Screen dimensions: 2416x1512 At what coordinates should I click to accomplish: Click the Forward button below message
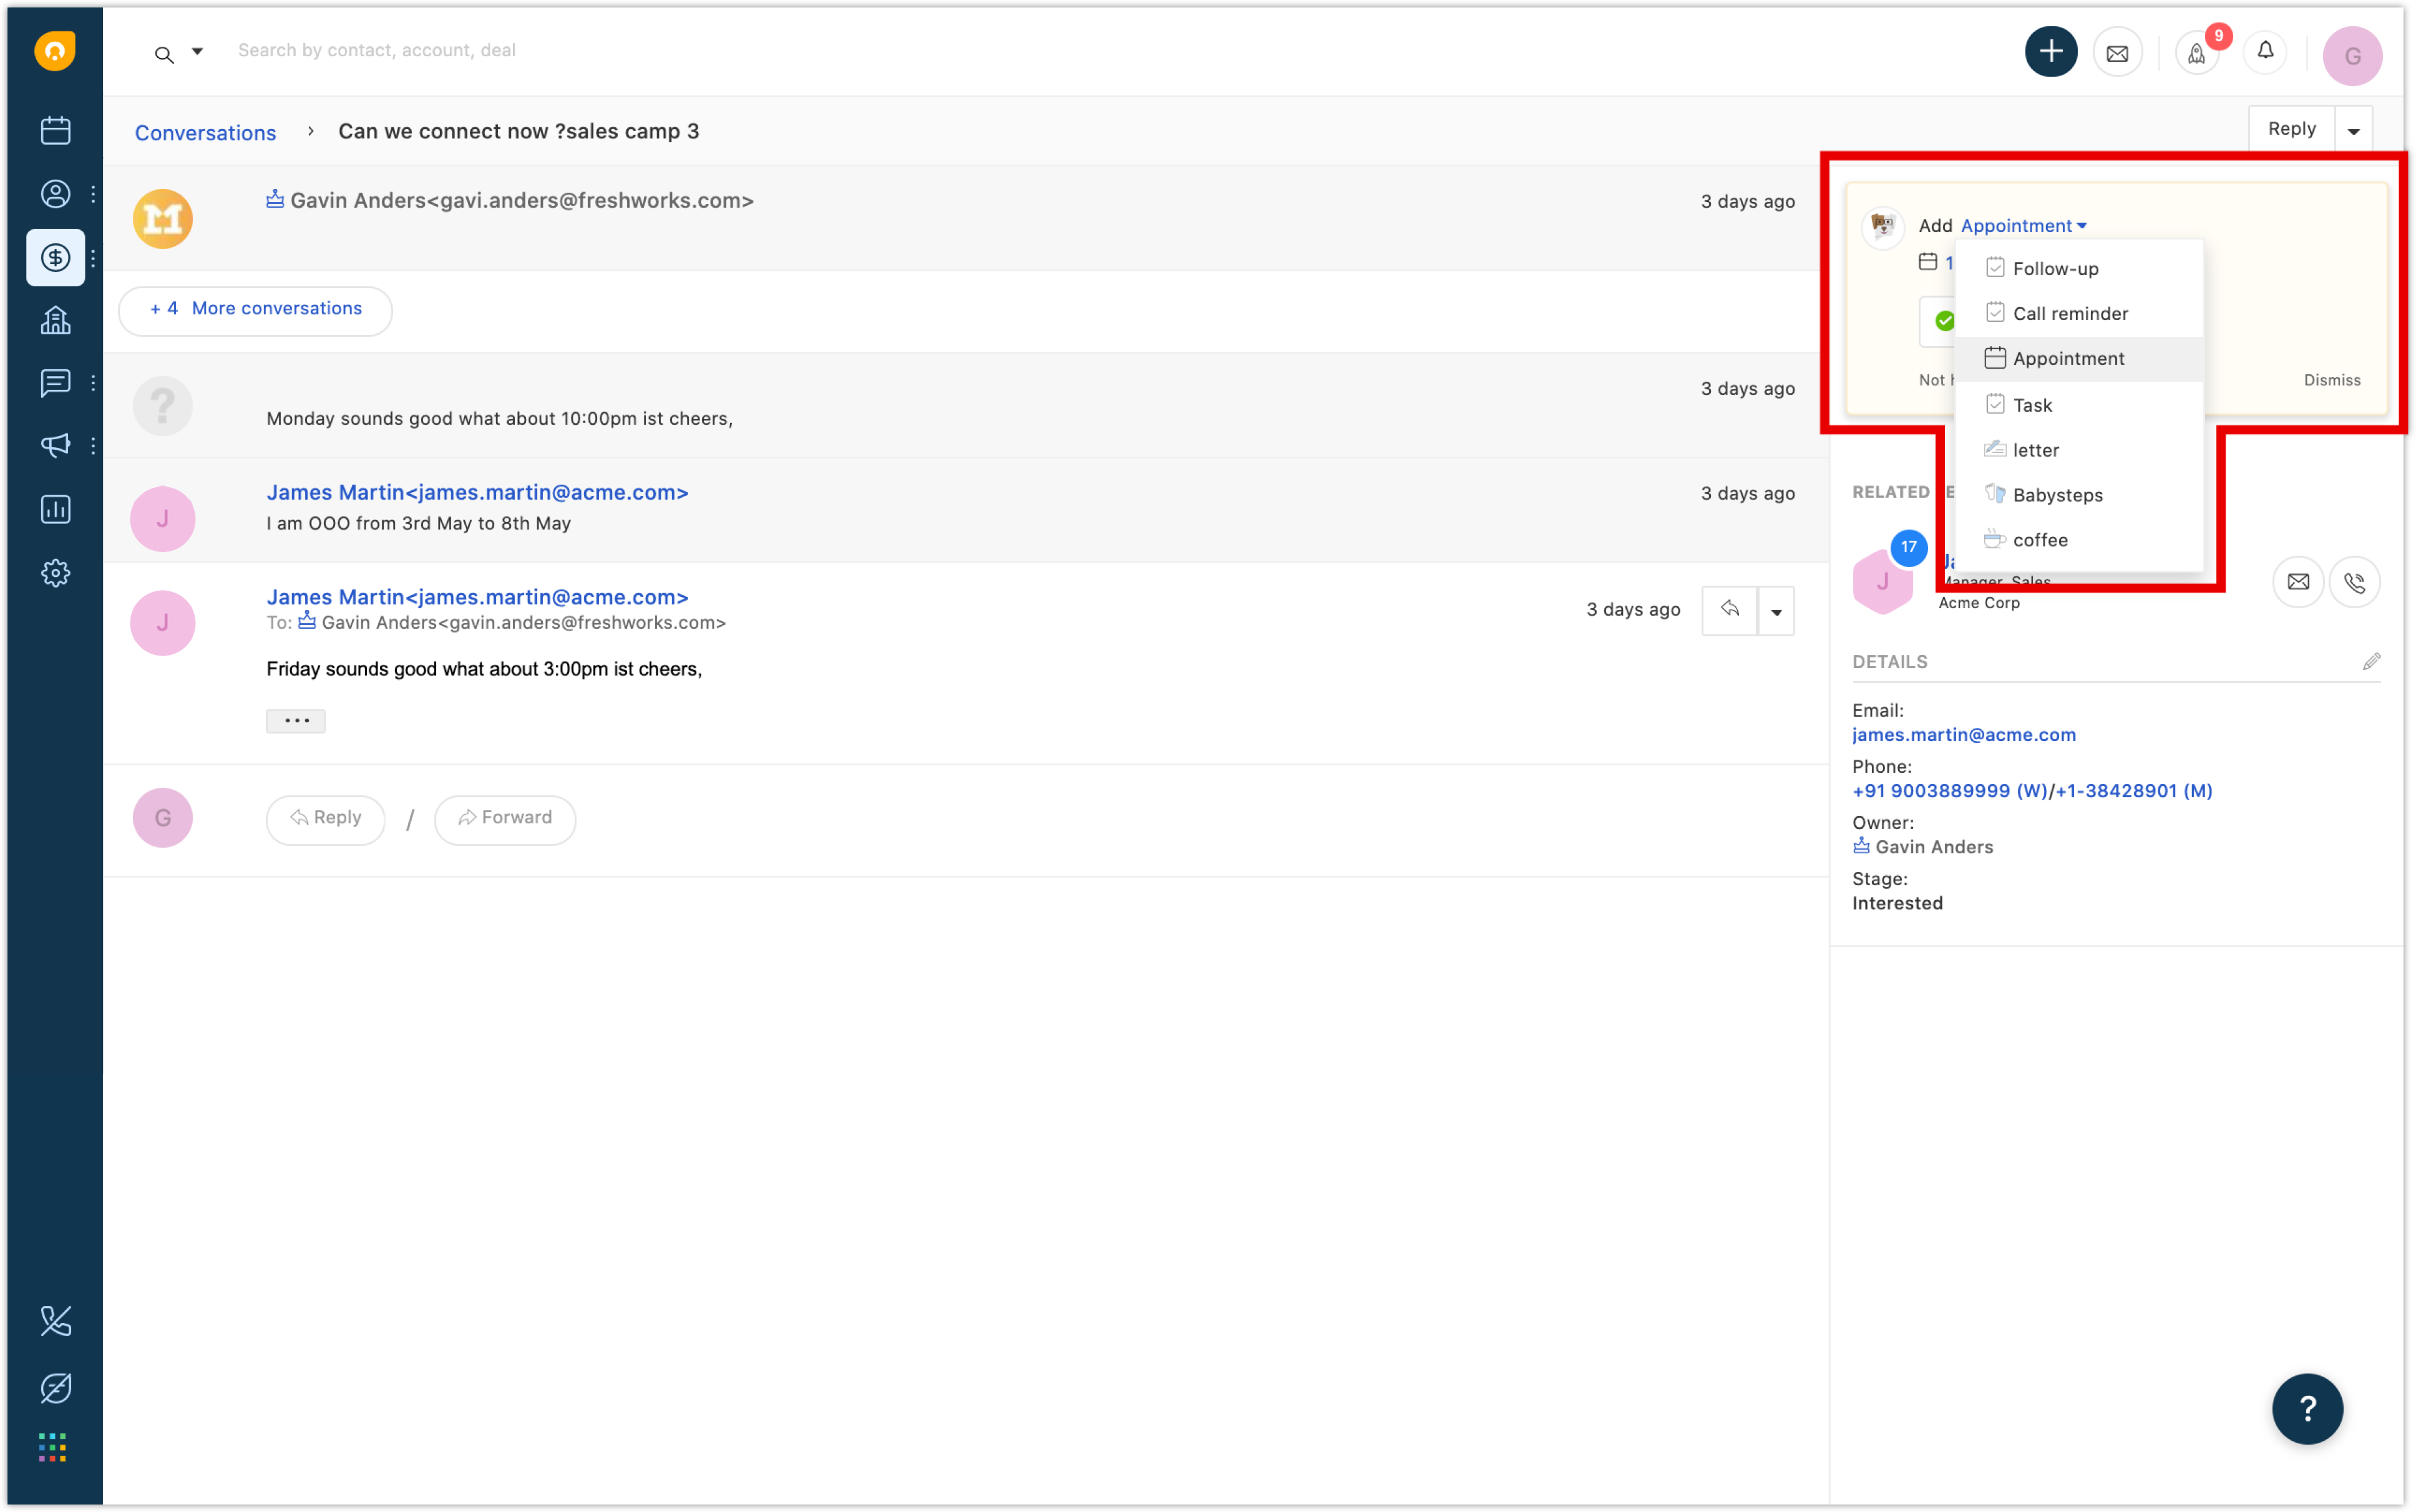coord(505,819)
